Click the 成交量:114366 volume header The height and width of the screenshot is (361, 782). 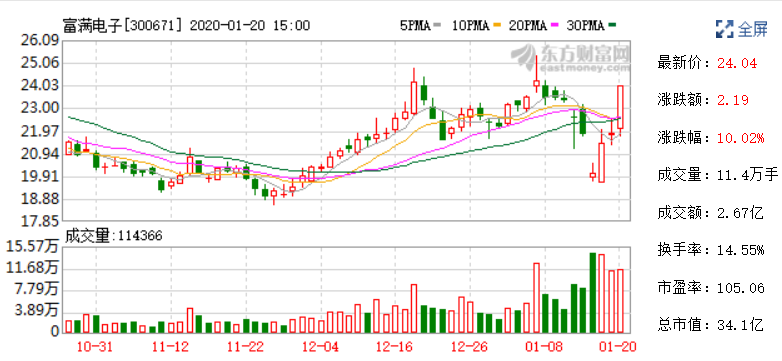pyautogui.click(x=114, y=236)
